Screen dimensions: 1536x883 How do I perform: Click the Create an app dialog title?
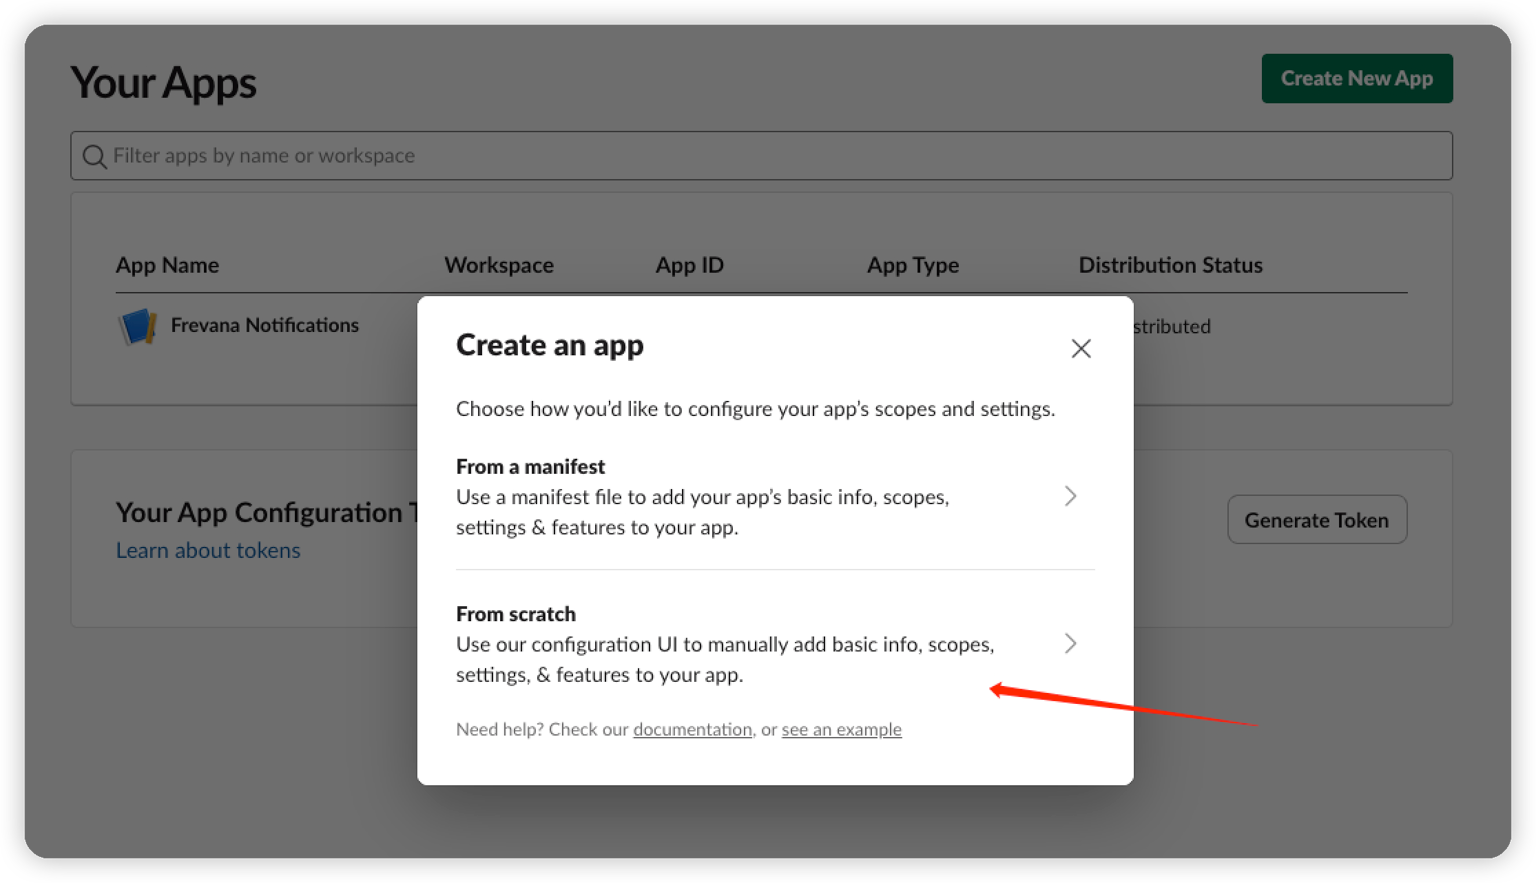[x=550, y=346]
